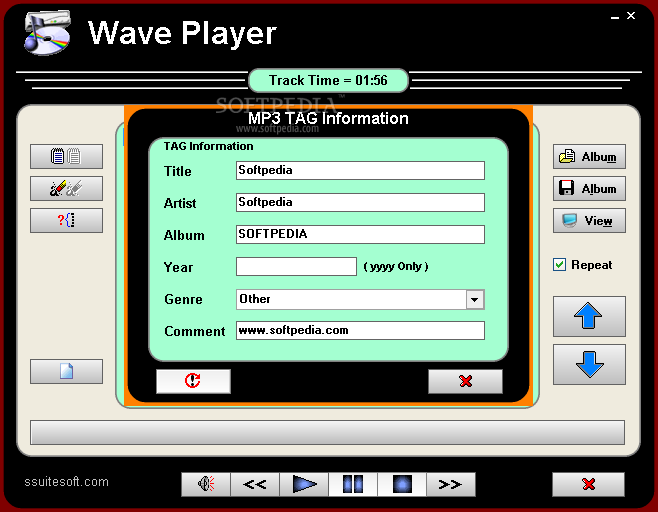Minimize the Wave Player window
The height and width of the screenshot is (512, 658).
615,17
